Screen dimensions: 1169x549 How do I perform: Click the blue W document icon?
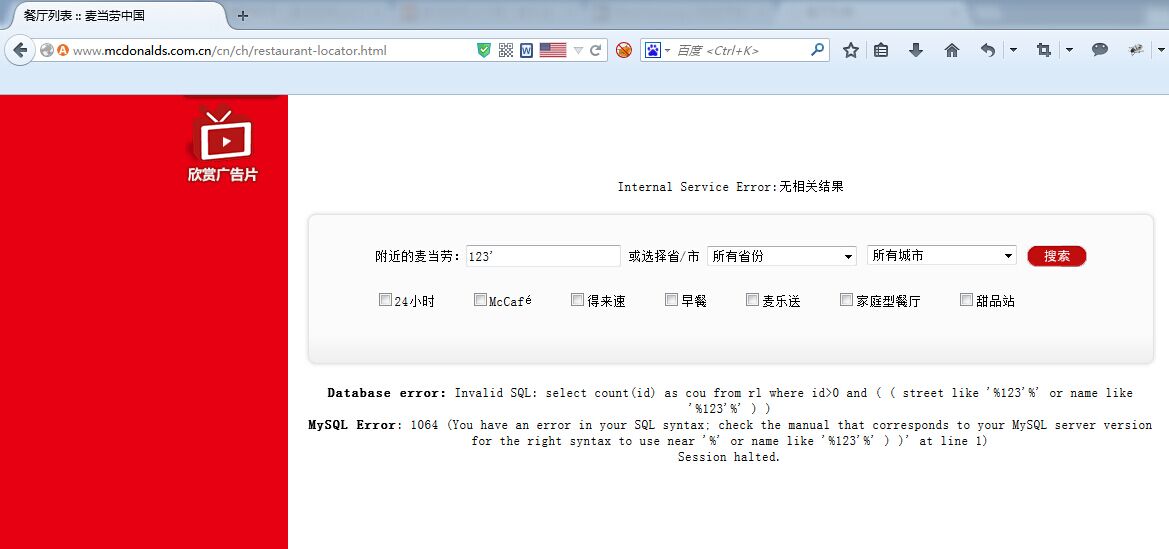point(526,50)
